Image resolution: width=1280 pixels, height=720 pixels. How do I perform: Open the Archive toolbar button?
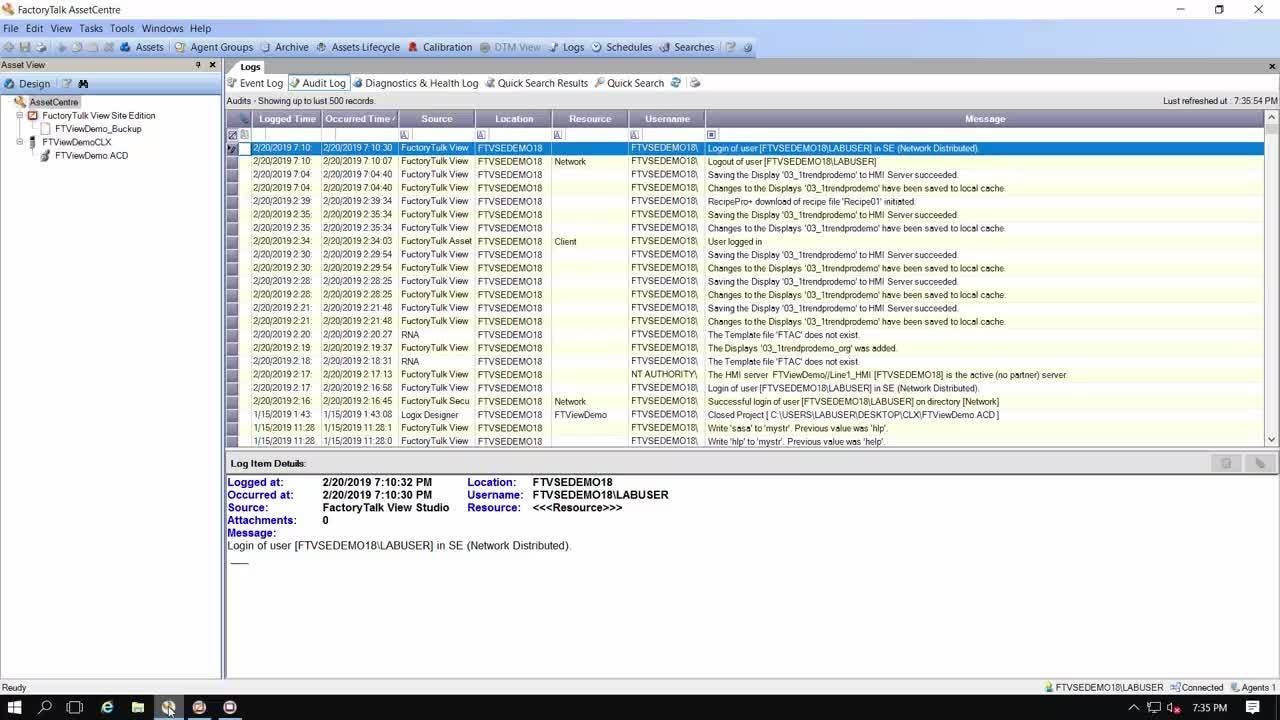284,47
